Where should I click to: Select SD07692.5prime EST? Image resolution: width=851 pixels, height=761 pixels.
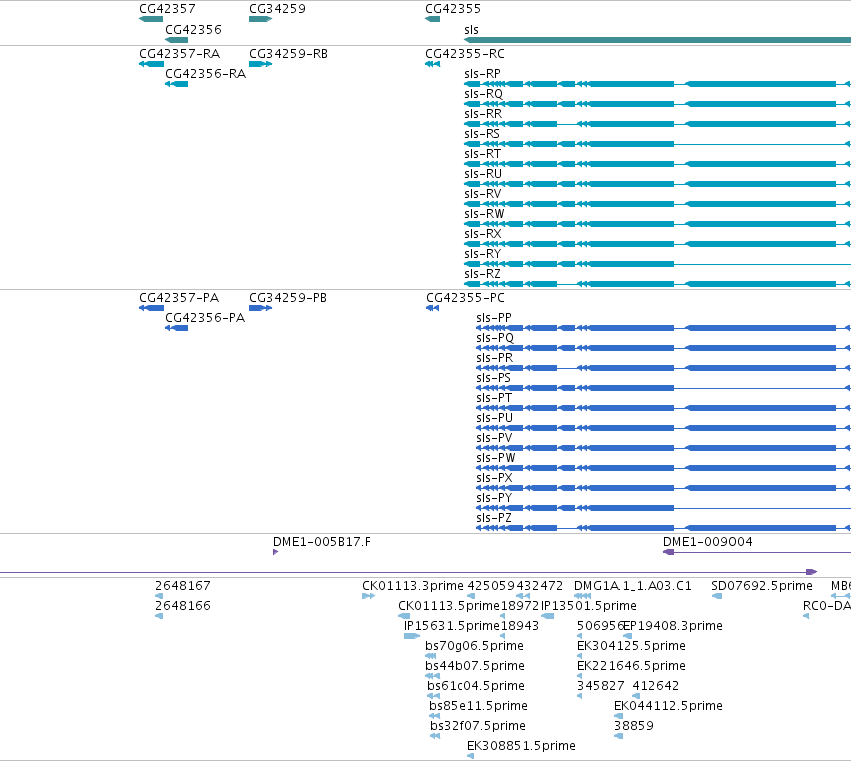(762, 586)
